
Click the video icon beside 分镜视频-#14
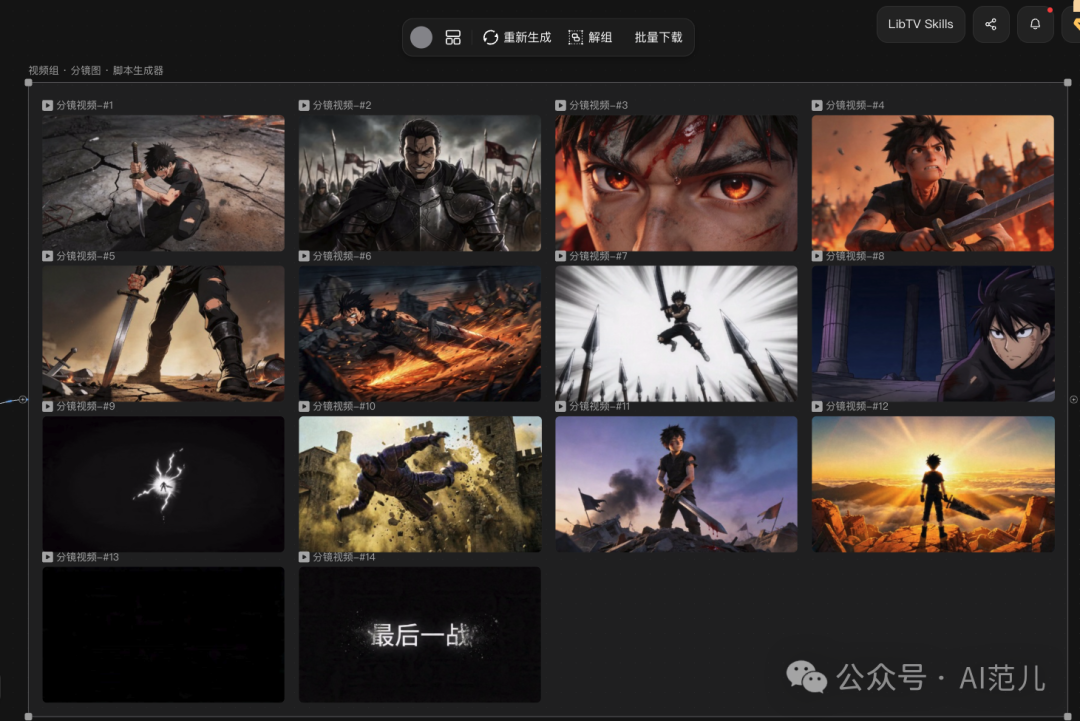[x=304, y=557]
